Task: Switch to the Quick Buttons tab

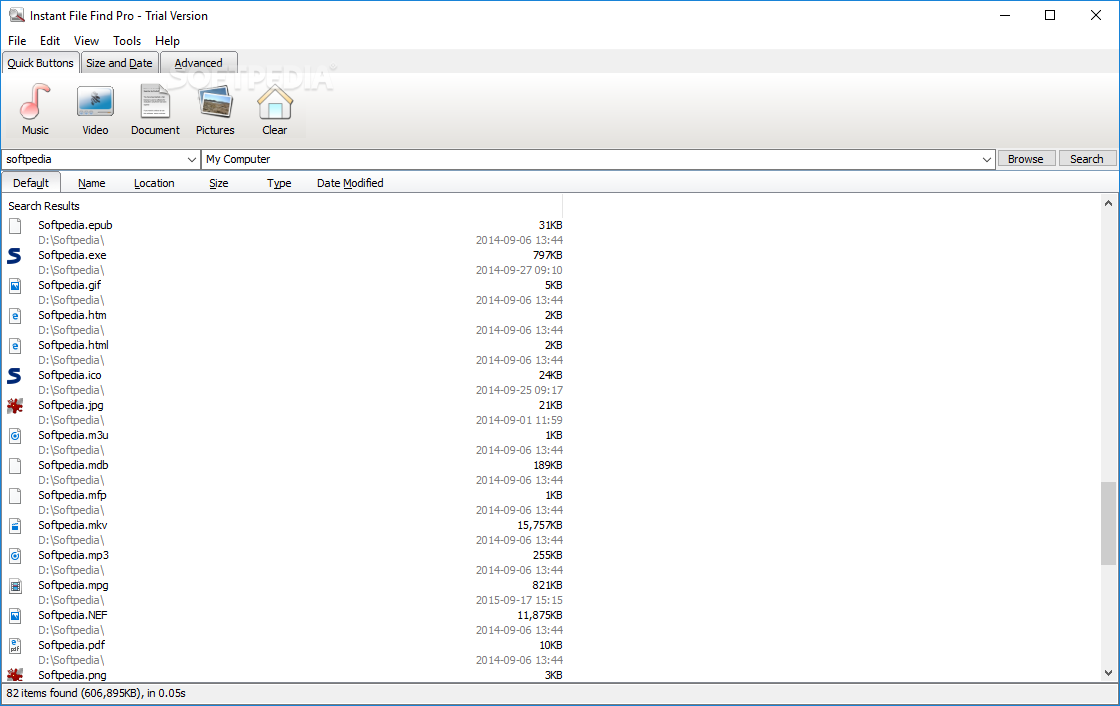Action: [x=40, y=63]
